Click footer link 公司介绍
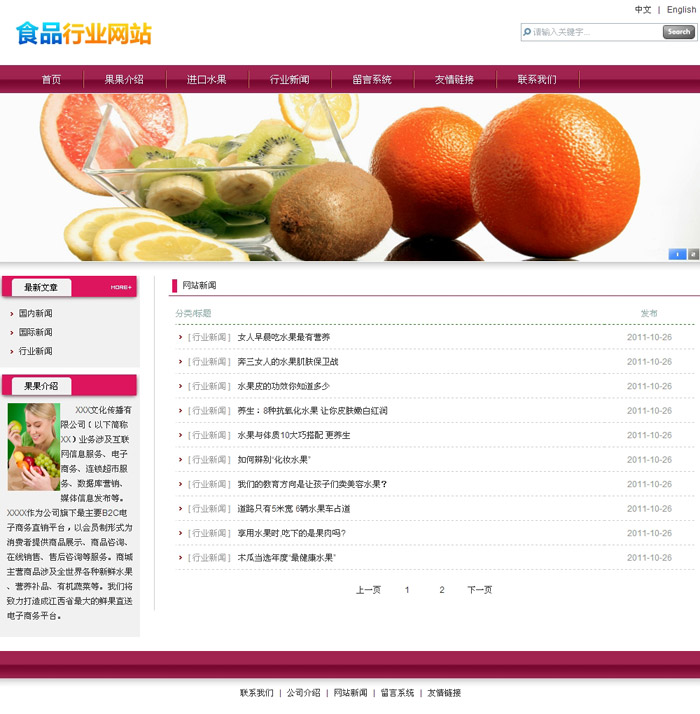The width and height of the screenshot is (700, 714). pyautogui.click(x=303, y=693)
